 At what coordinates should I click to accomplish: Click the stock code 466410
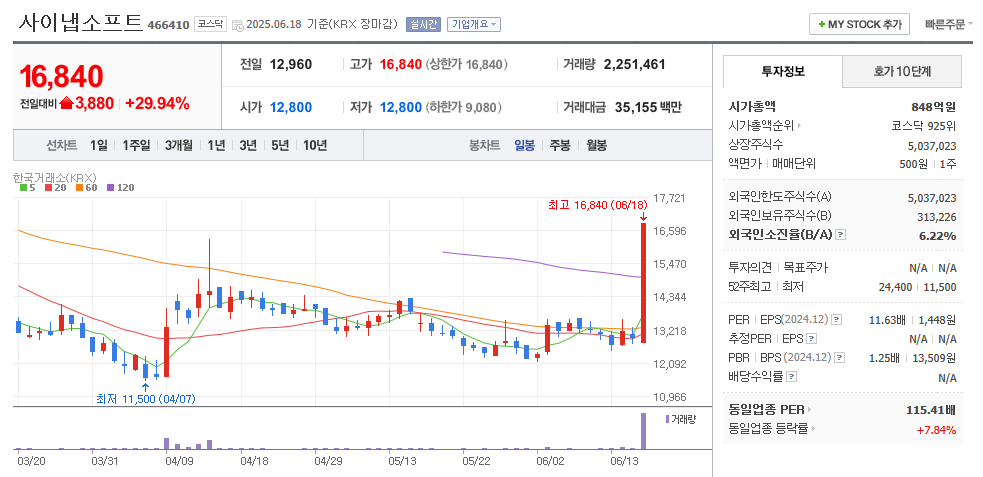click(x=168, y=25)
